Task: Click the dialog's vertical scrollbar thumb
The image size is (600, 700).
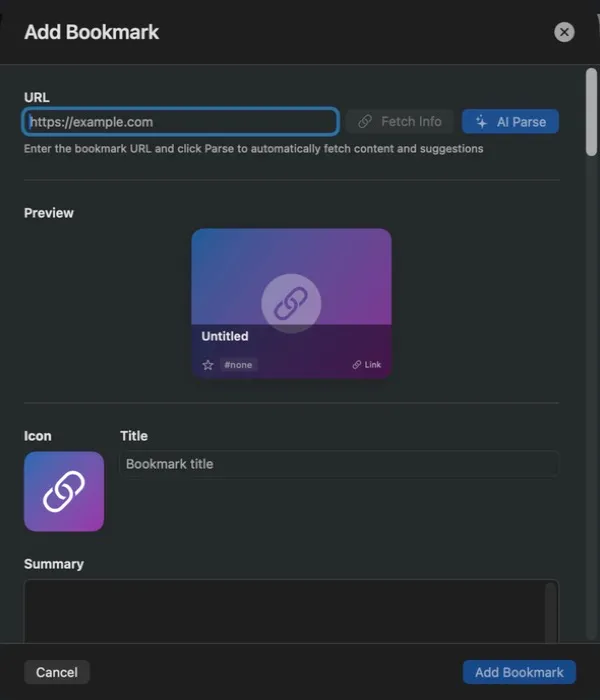Action: pyautogui.click(x=592, y=112)
